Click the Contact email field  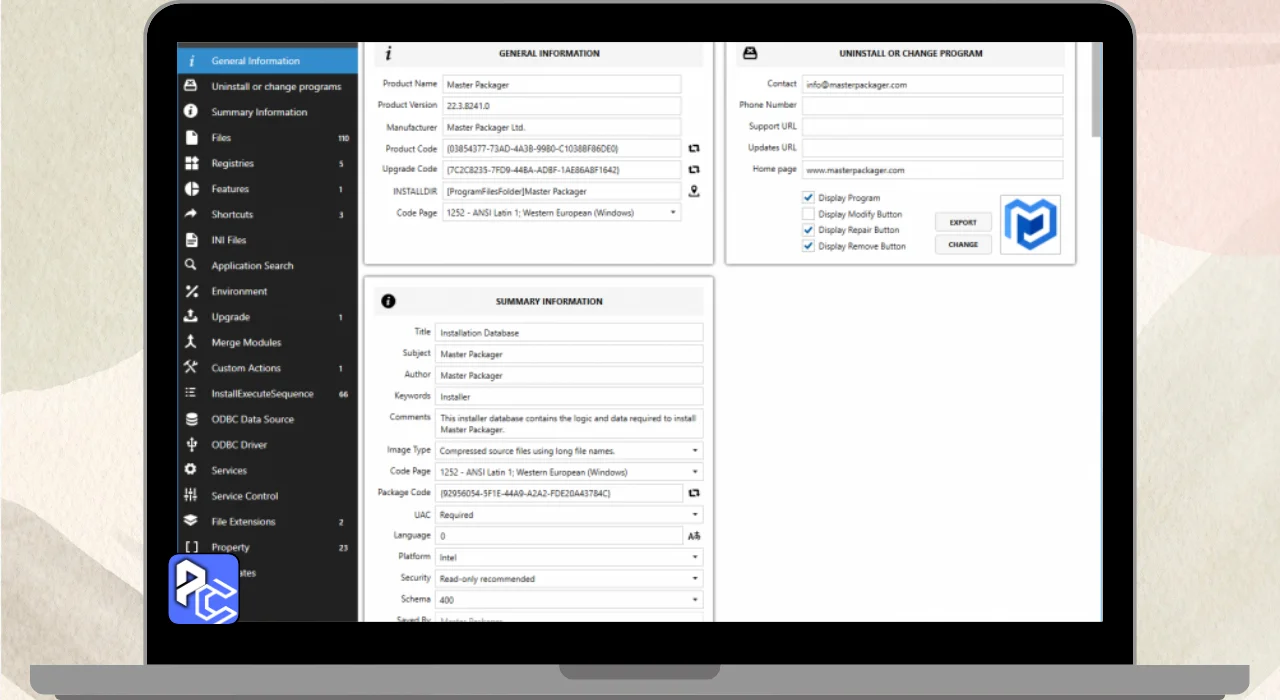pyautogui.click(x=932, y=85)
